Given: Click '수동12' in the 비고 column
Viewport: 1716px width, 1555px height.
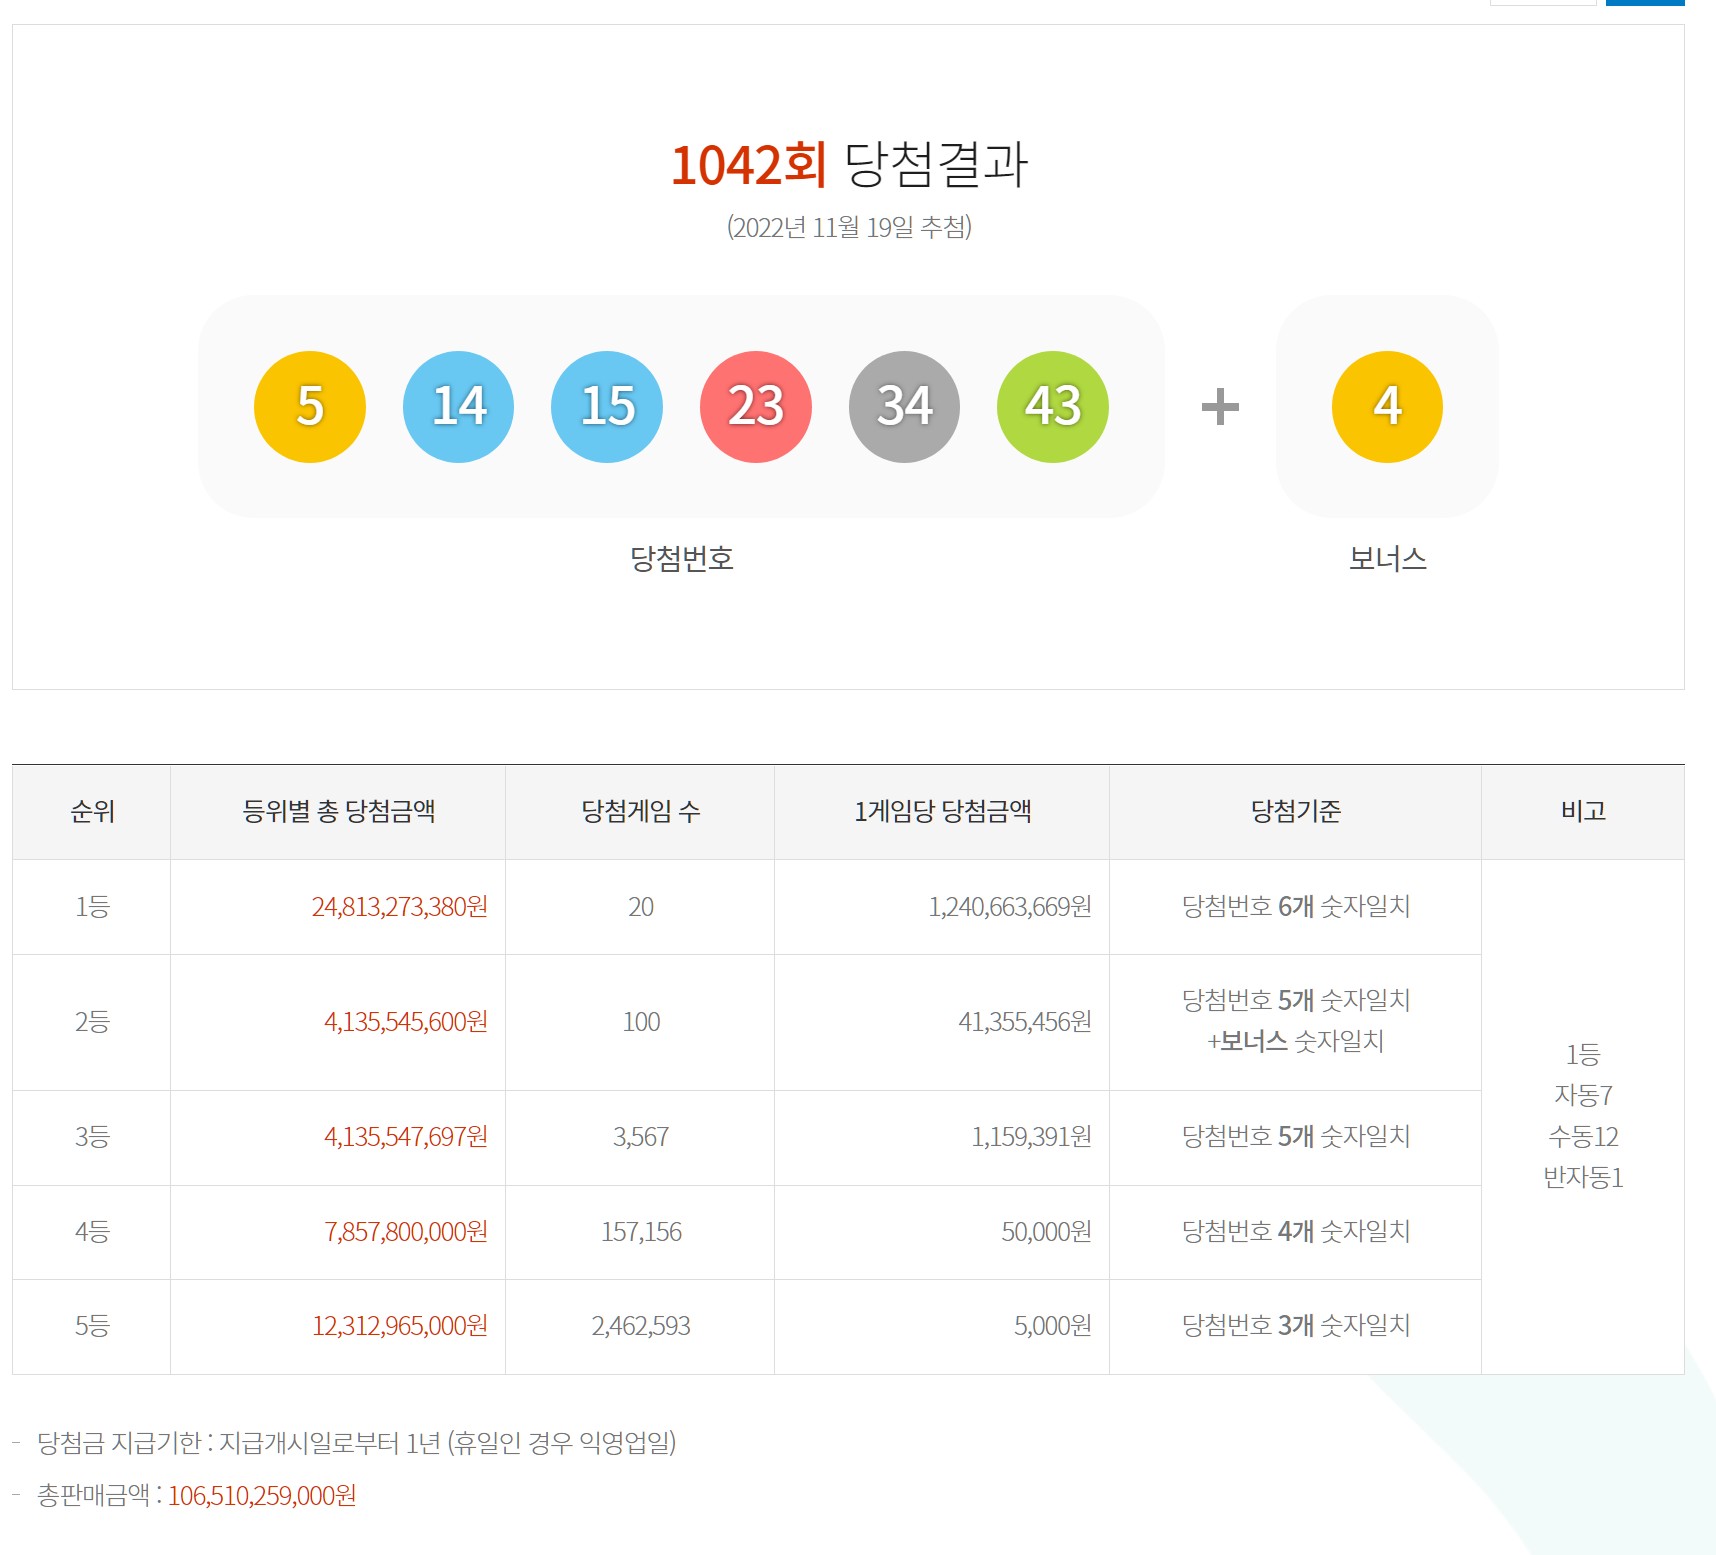Looking at the screenshot, I should pos(1583,1137).
